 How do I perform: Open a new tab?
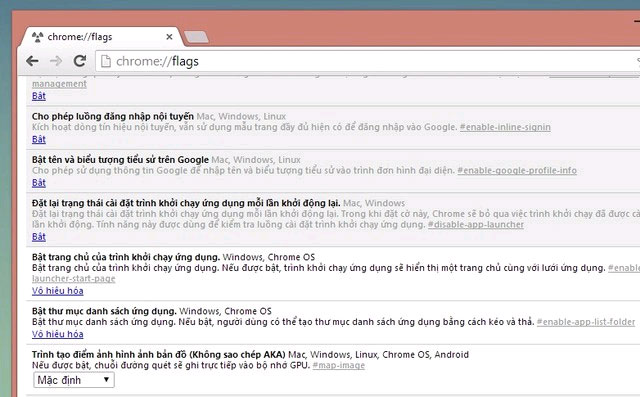(x=197, y=37)
